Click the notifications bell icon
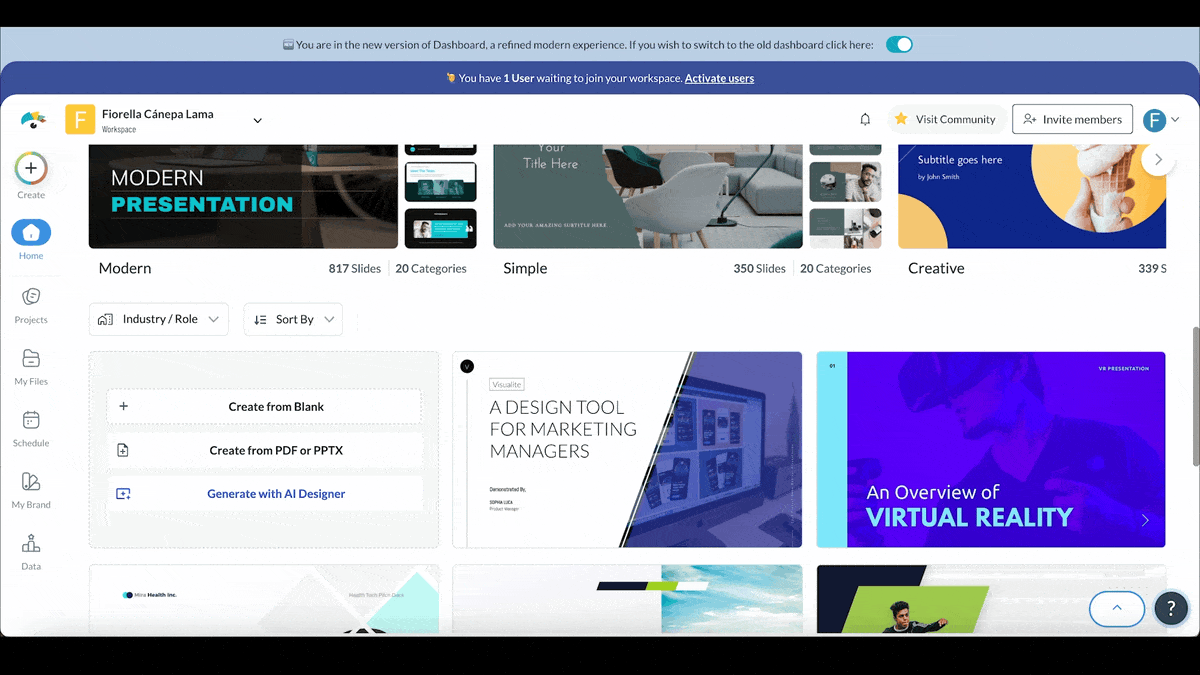The height and width of the screenshot is (675, 1200). (x=865, y=119)
